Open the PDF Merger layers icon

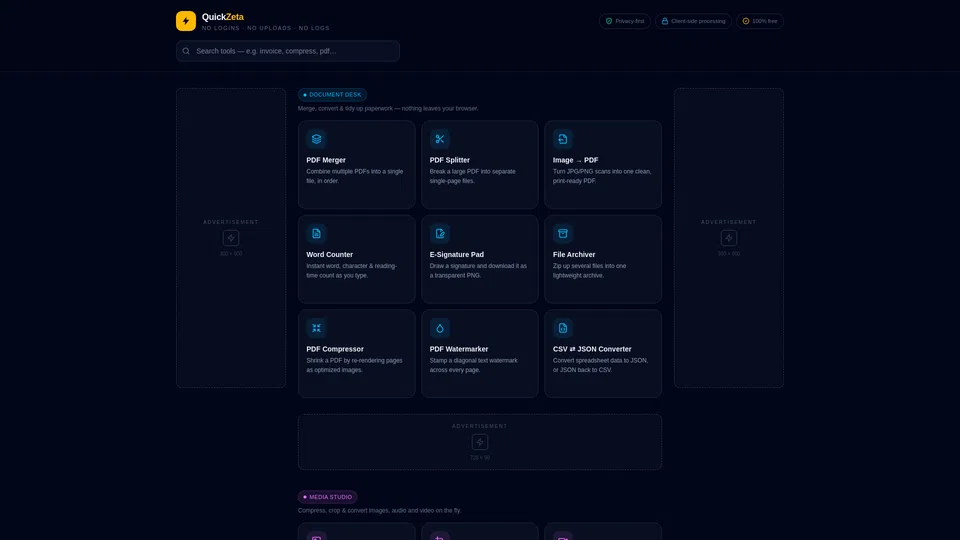point(317,139)
